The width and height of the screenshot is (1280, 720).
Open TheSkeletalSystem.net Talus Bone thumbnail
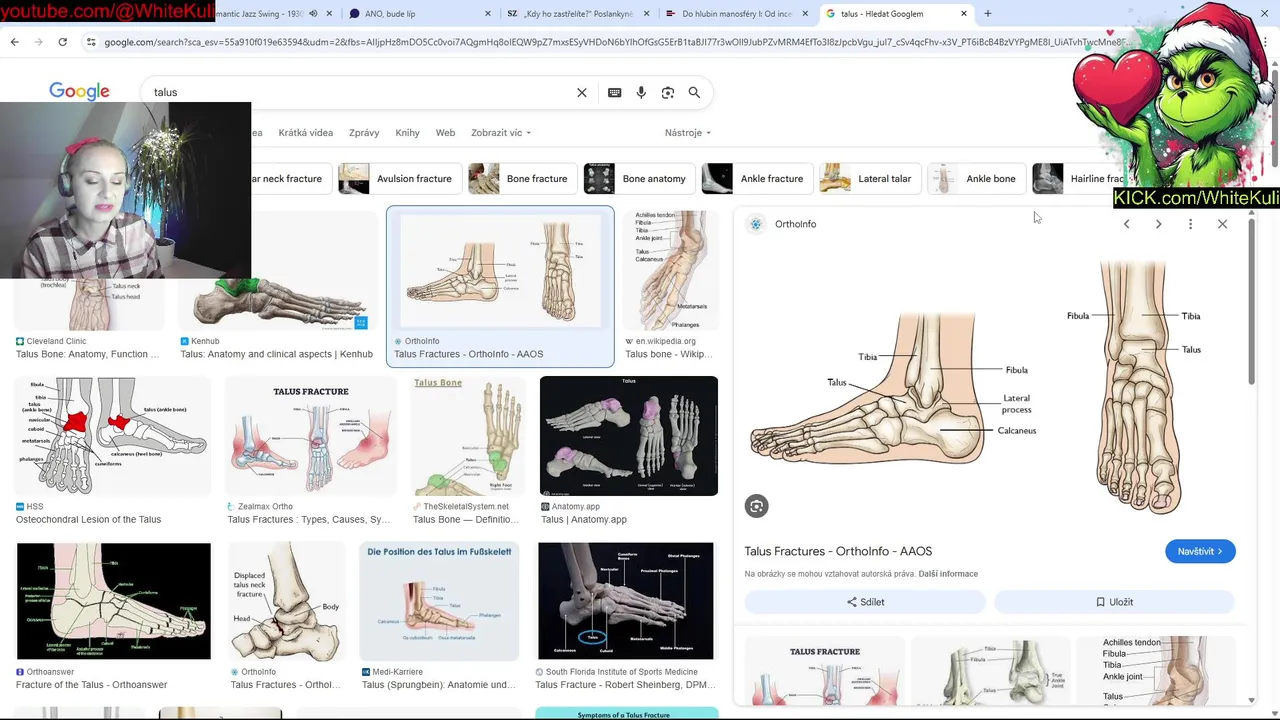point(468,435)
